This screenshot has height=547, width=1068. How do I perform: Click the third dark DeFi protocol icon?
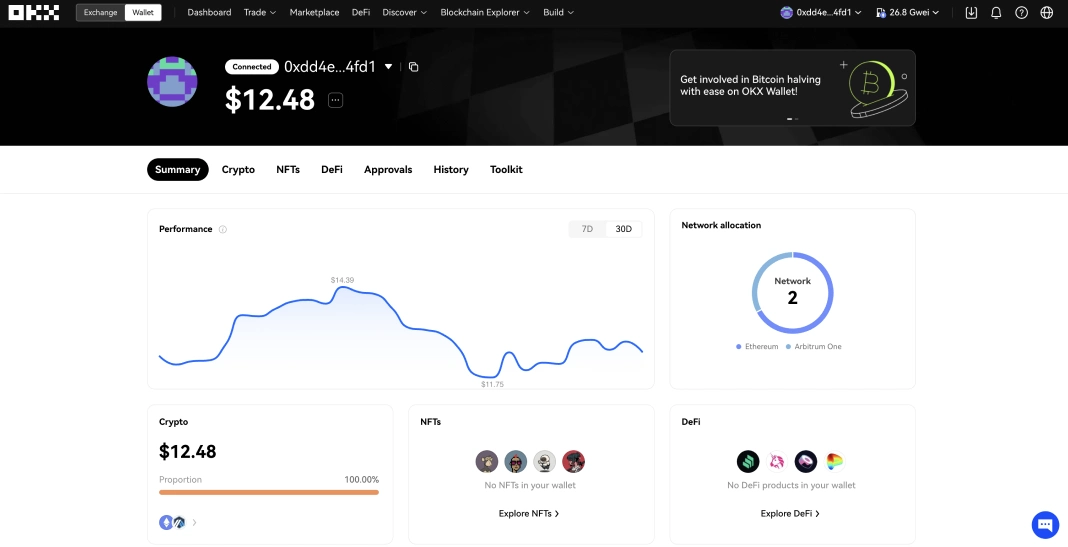click(806, 461)
